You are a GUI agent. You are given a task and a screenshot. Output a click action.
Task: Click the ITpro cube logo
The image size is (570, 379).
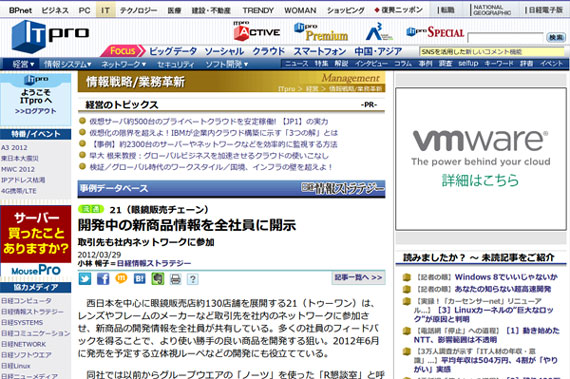tap(50, 36)
